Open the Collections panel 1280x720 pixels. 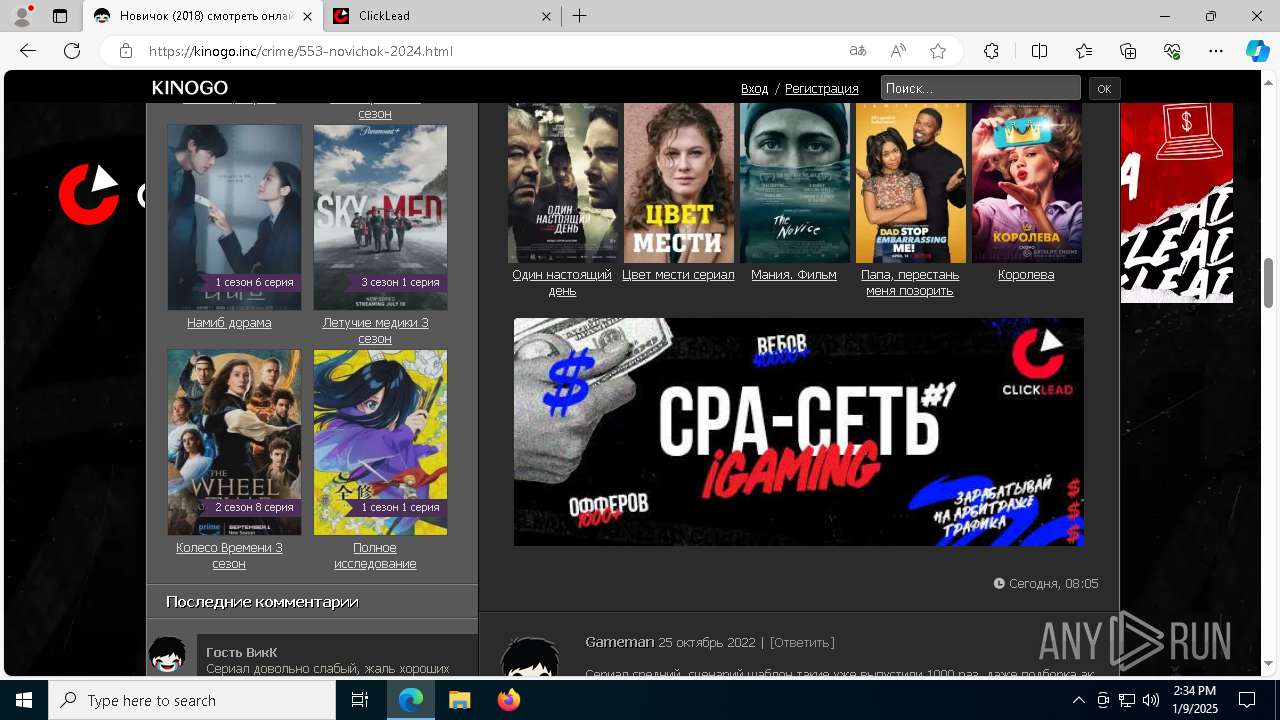point(1128,51)
